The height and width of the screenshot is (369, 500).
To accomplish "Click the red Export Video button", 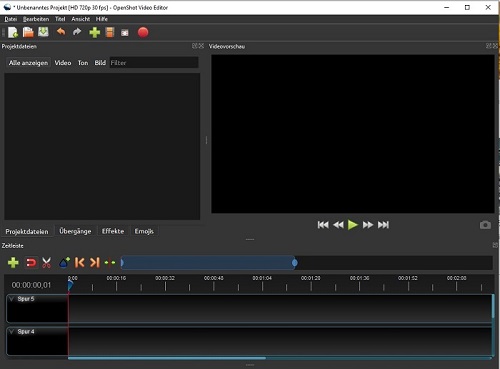I will pyautogui.click(x=143, y=32).
